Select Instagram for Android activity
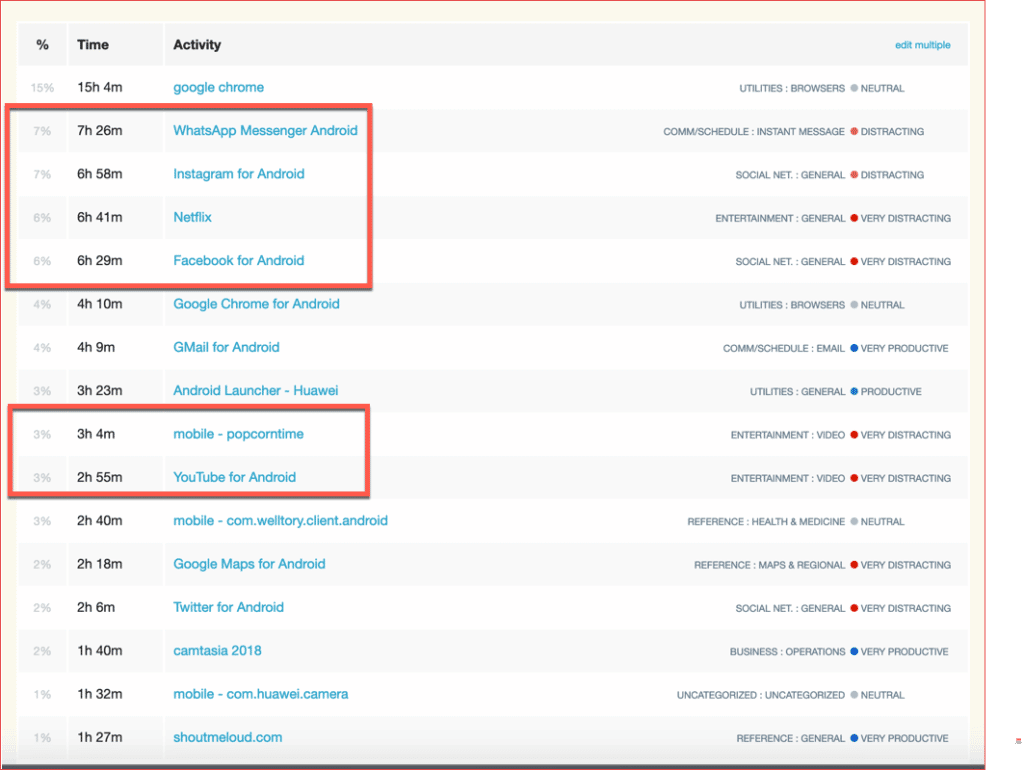This screenshot has width=1024, height=770. (x=238, y=174)
